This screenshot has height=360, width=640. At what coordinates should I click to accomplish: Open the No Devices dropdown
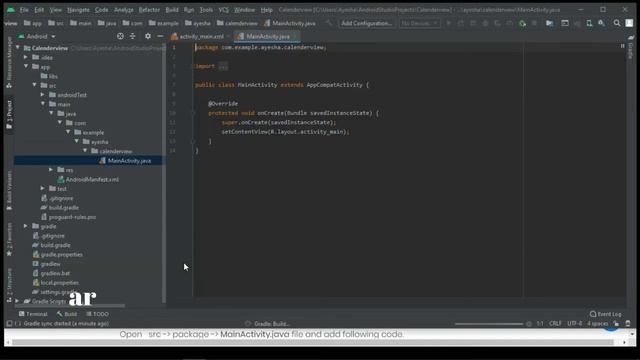tap(420, 23)
